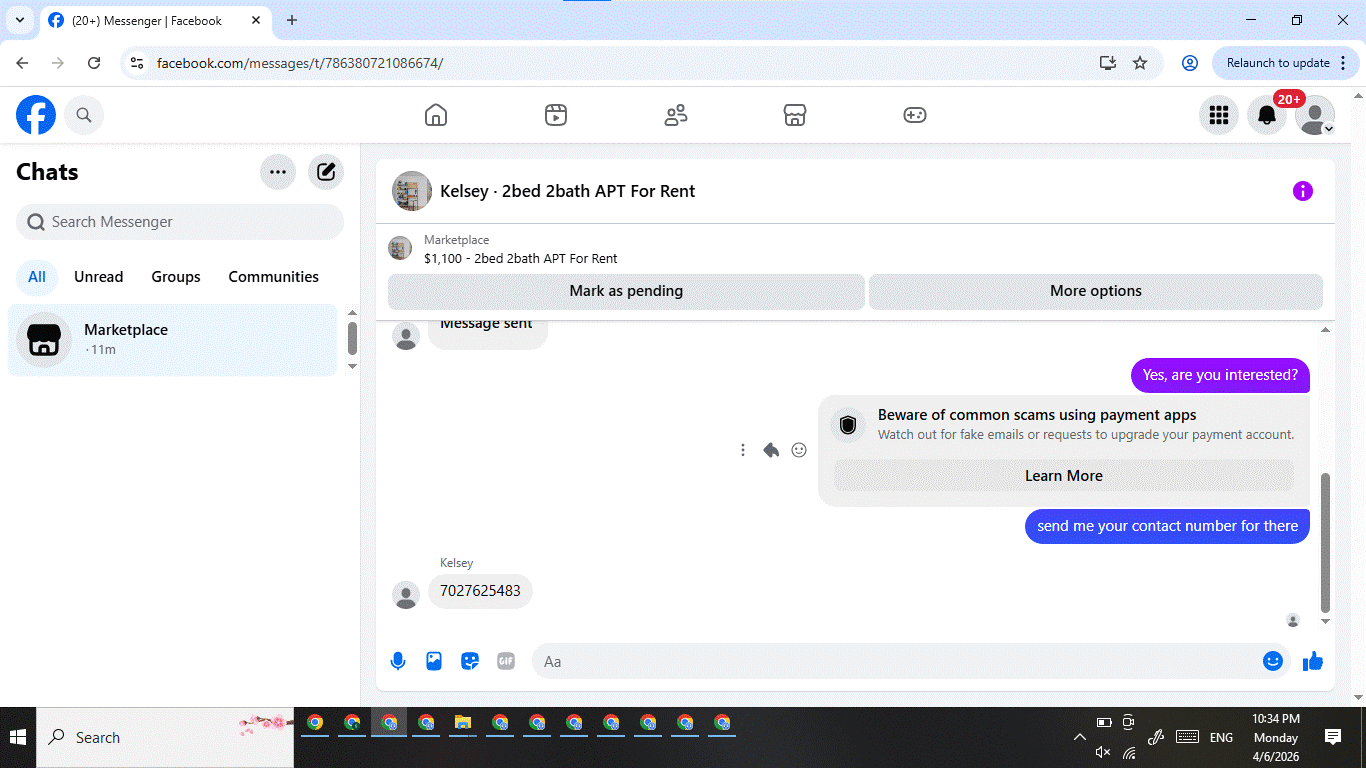Open File Explorer from the taskbar
This screenshot has height=768, width=1366.
pyautogui.click(x=463, y=723)
